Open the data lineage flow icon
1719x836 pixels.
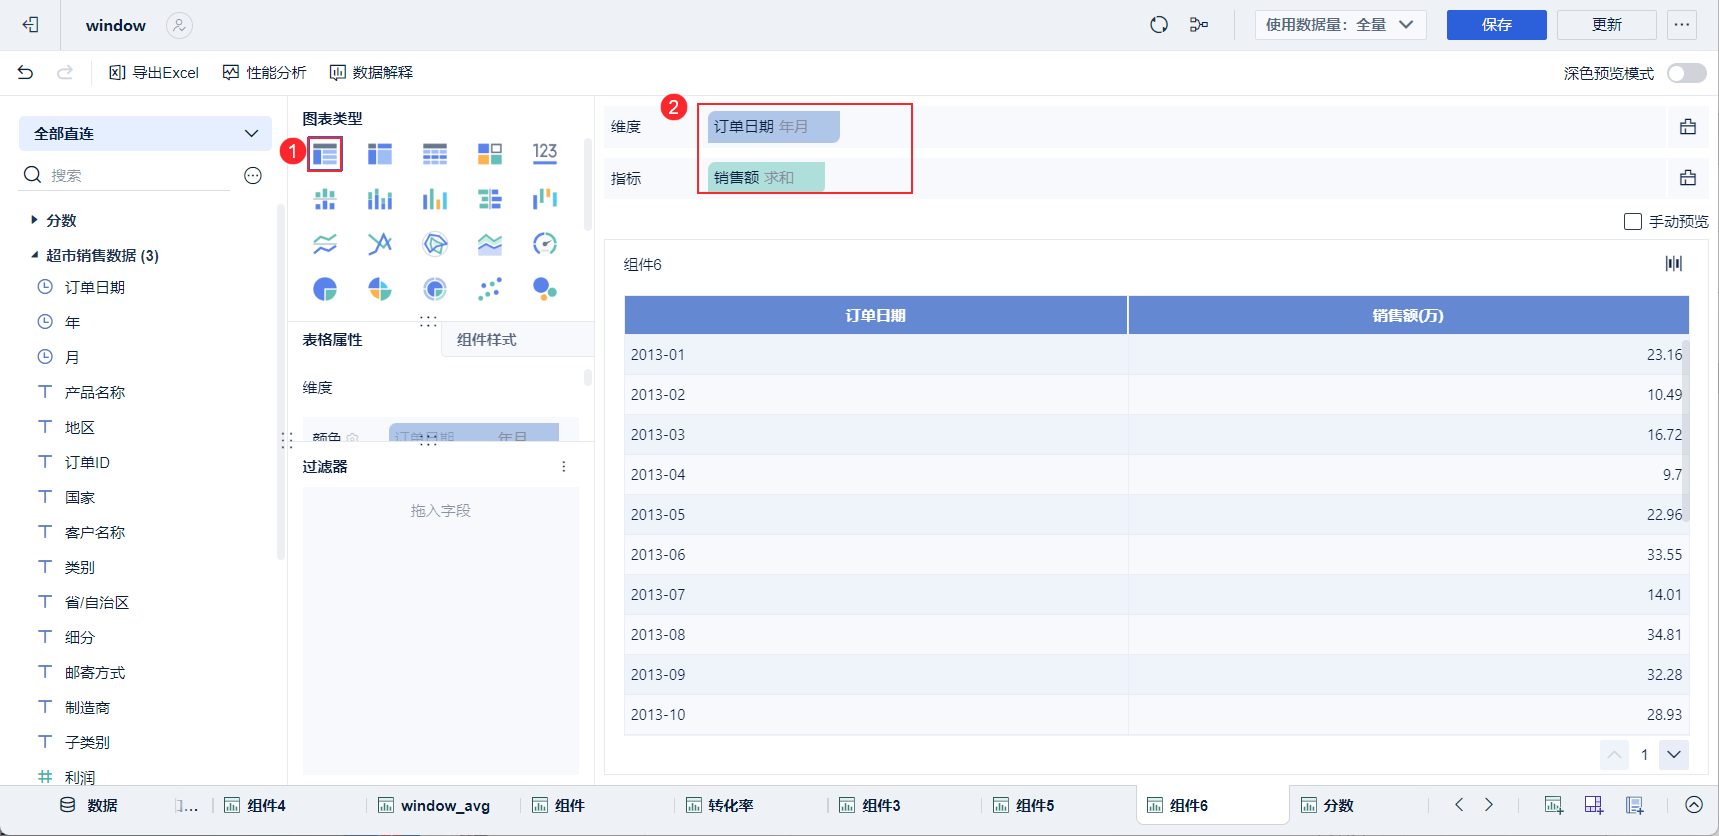(x=1199, y=25)
